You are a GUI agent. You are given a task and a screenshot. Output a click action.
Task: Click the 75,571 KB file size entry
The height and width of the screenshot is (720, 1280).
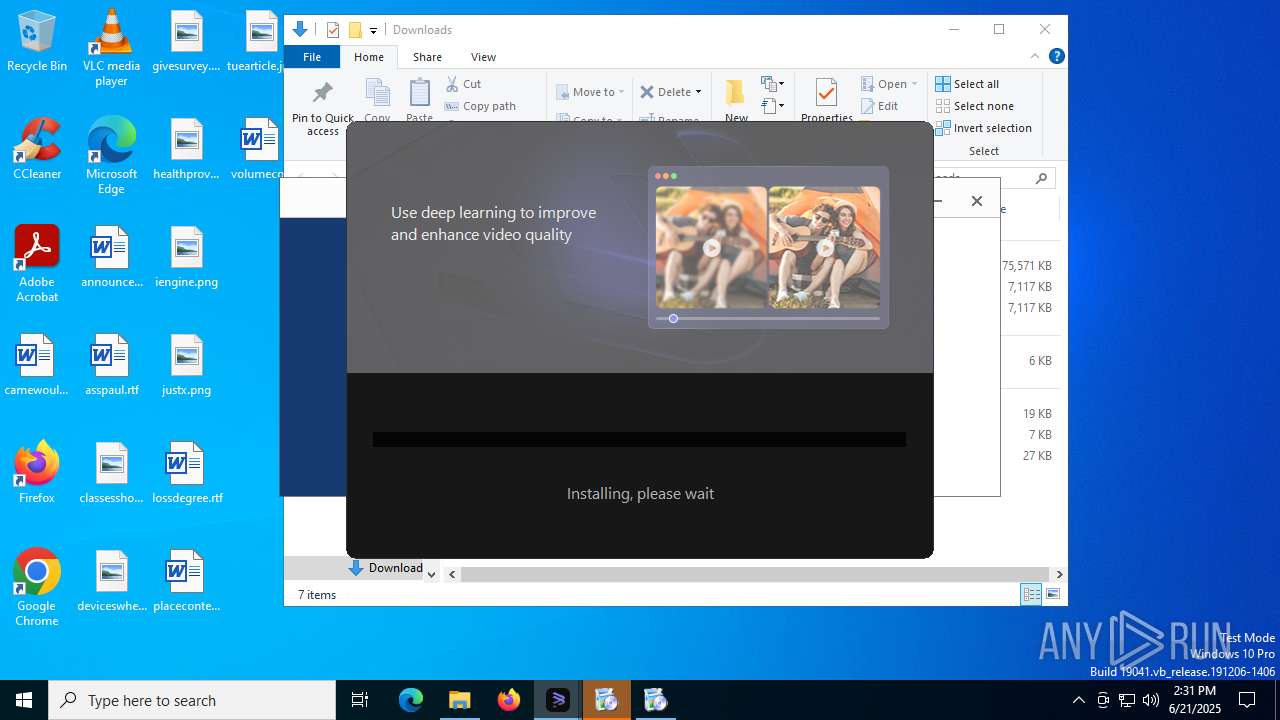(x=1026, y=266)
